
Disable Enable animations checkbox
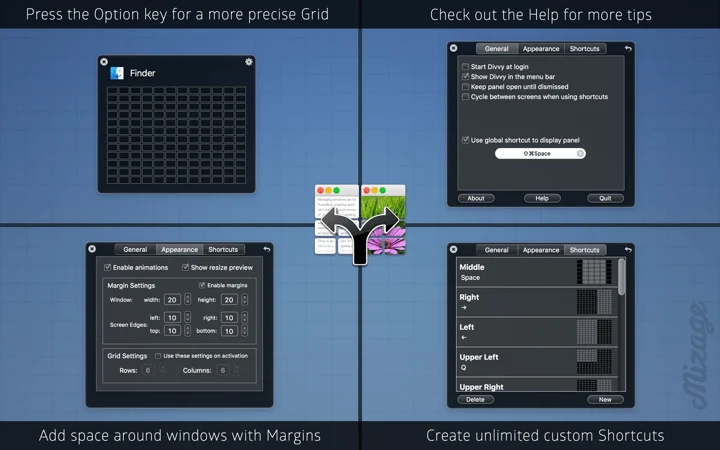point(107,267)
